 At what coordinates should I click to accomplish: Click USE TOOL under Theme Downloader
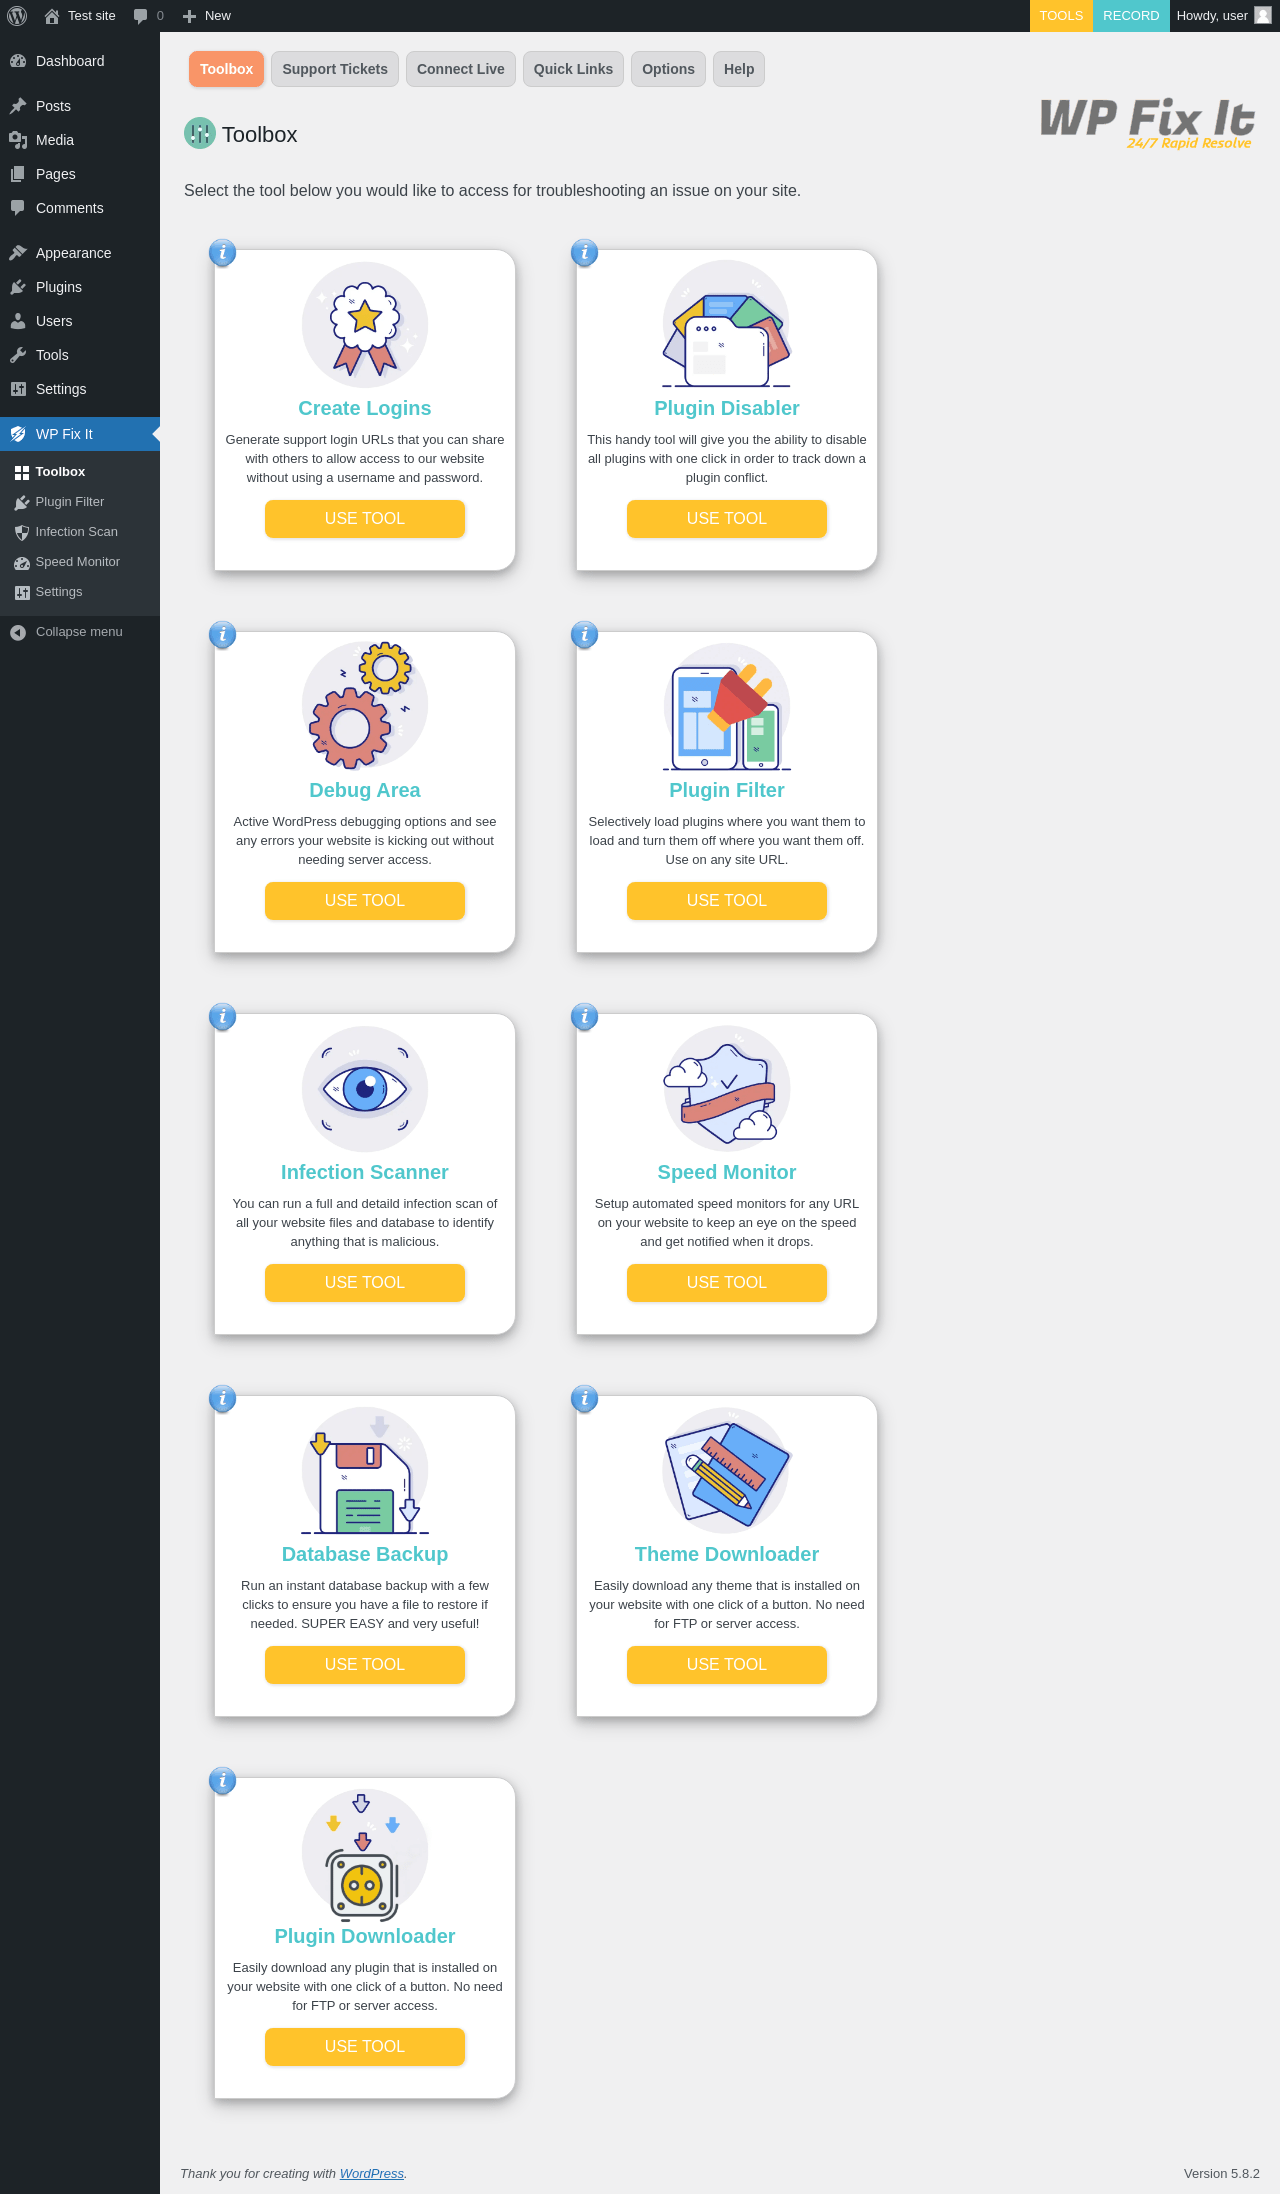click(727, 1665)
